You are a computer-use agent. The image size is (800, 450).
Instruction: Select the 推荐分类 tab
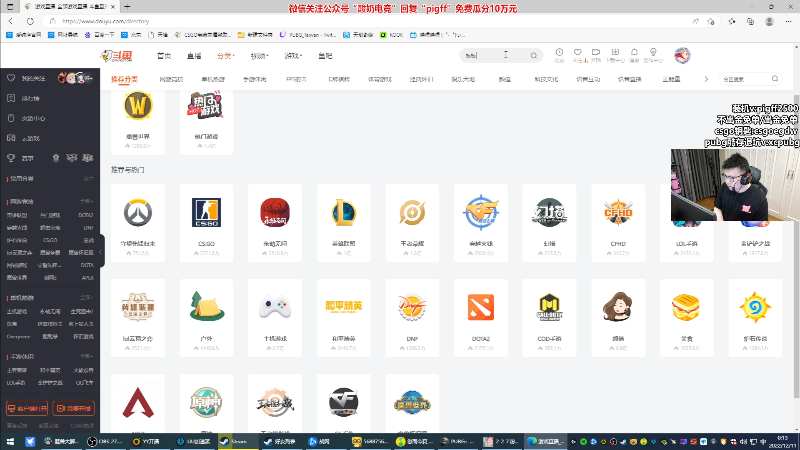(x=124, y=80)
